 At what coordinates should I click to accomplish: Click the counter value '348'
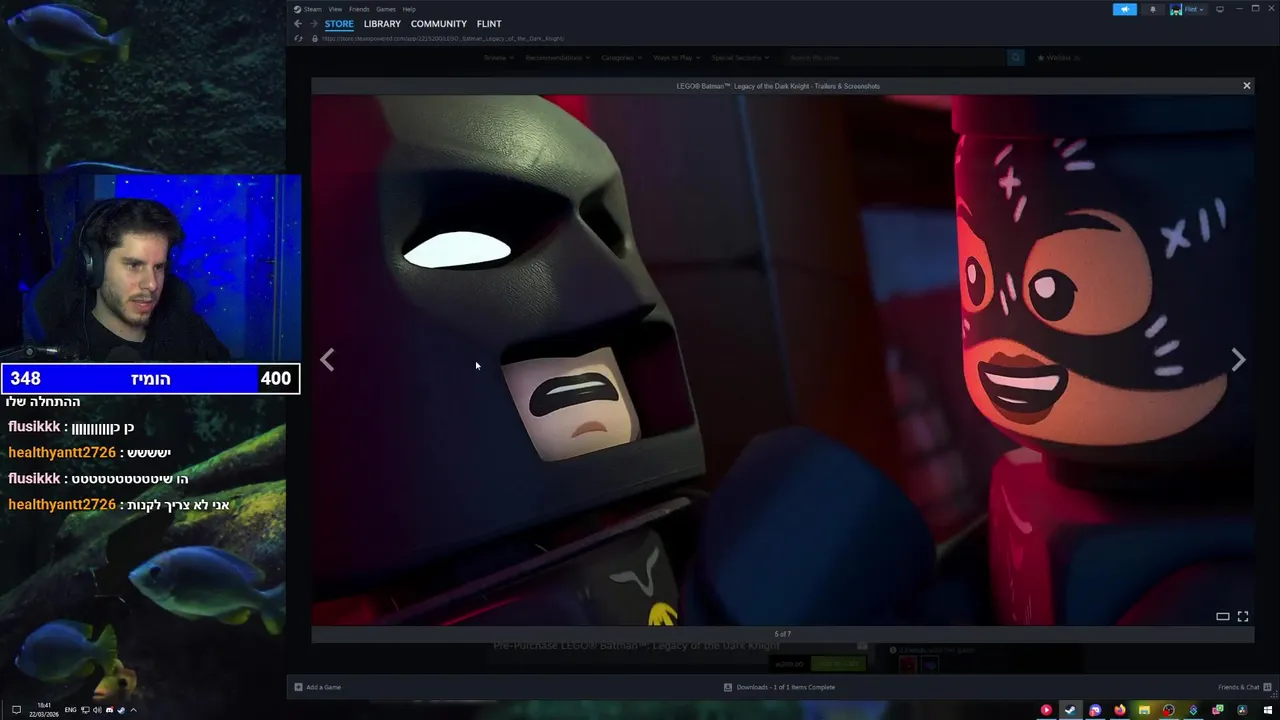click(25, 379)
